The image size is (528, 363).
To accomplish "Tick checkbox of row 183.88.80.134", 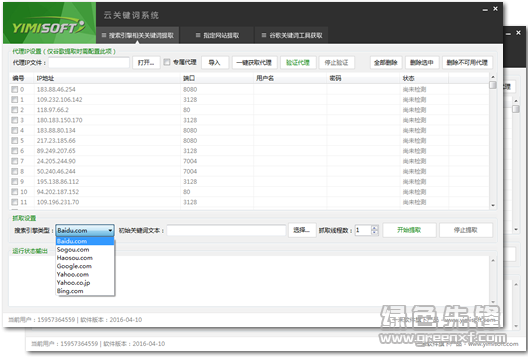I will (14, 130).
